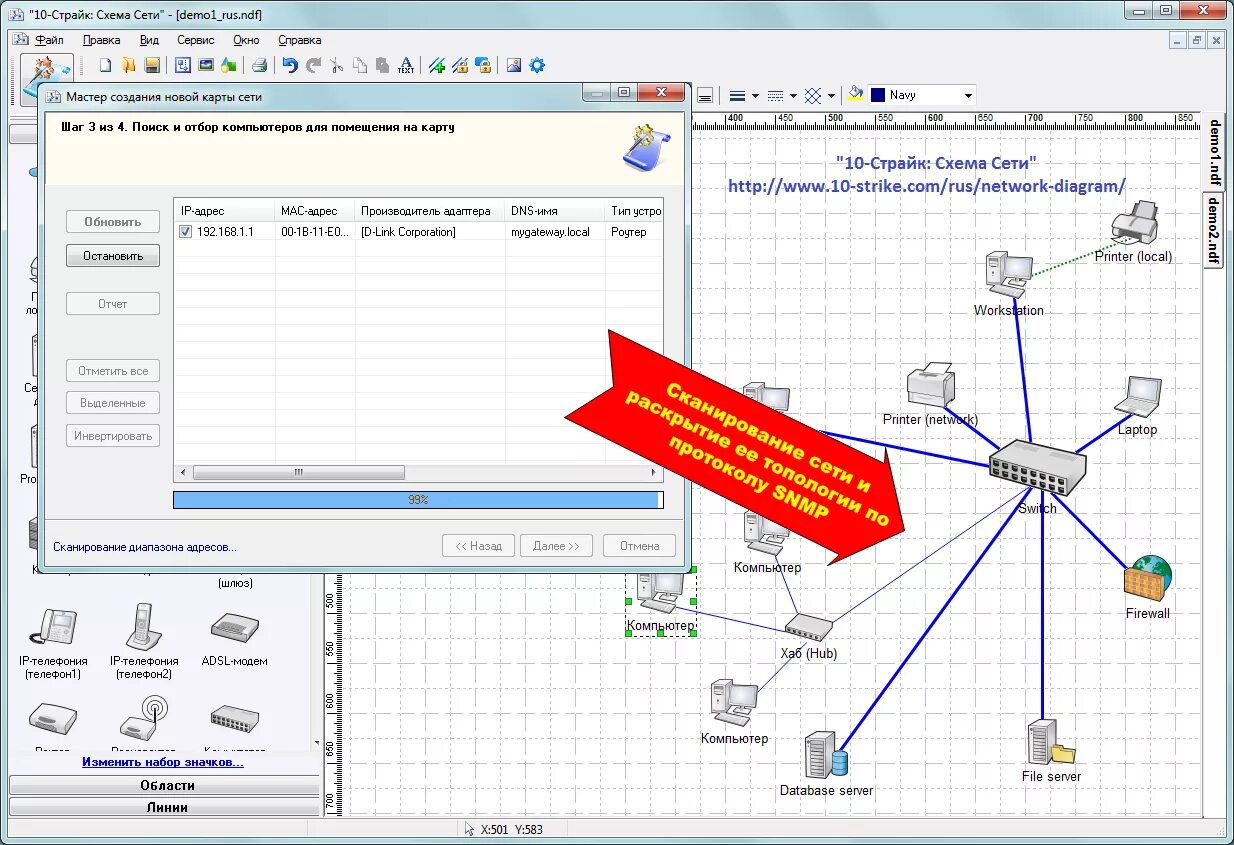Expand the line thickness dropdown arrow
This screenshot has height=845, width=1234.
click(755, 96)
